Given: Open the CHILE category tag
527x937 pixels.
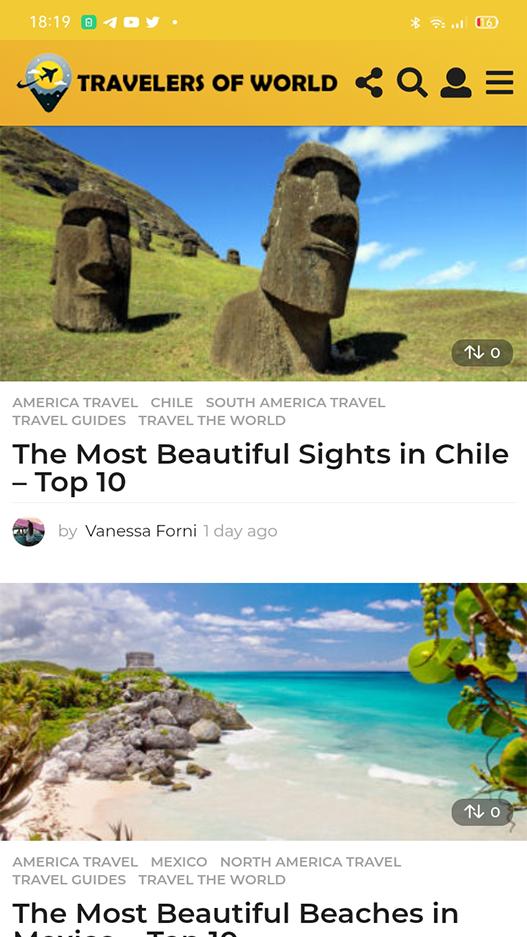Looking at the screenshot, I should 171,403.
